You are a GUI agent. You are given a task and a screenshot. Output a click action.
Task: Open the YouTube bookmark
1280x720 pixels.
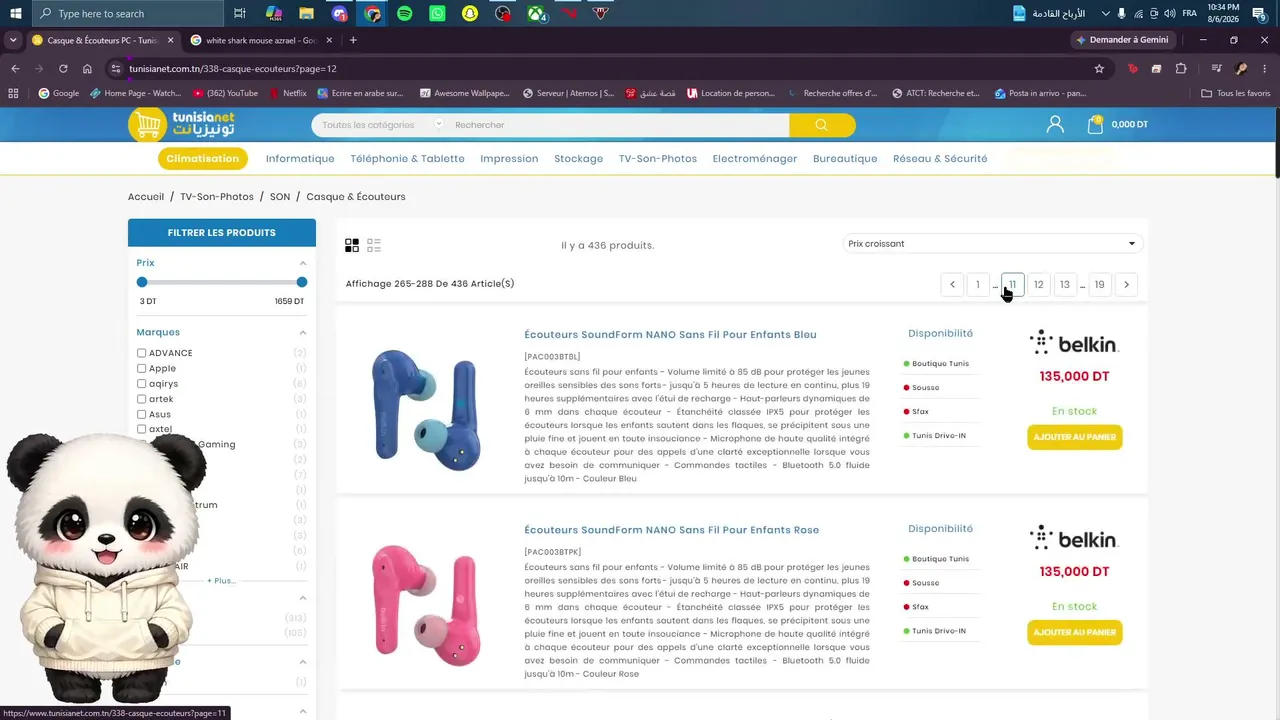pos(224,93)
